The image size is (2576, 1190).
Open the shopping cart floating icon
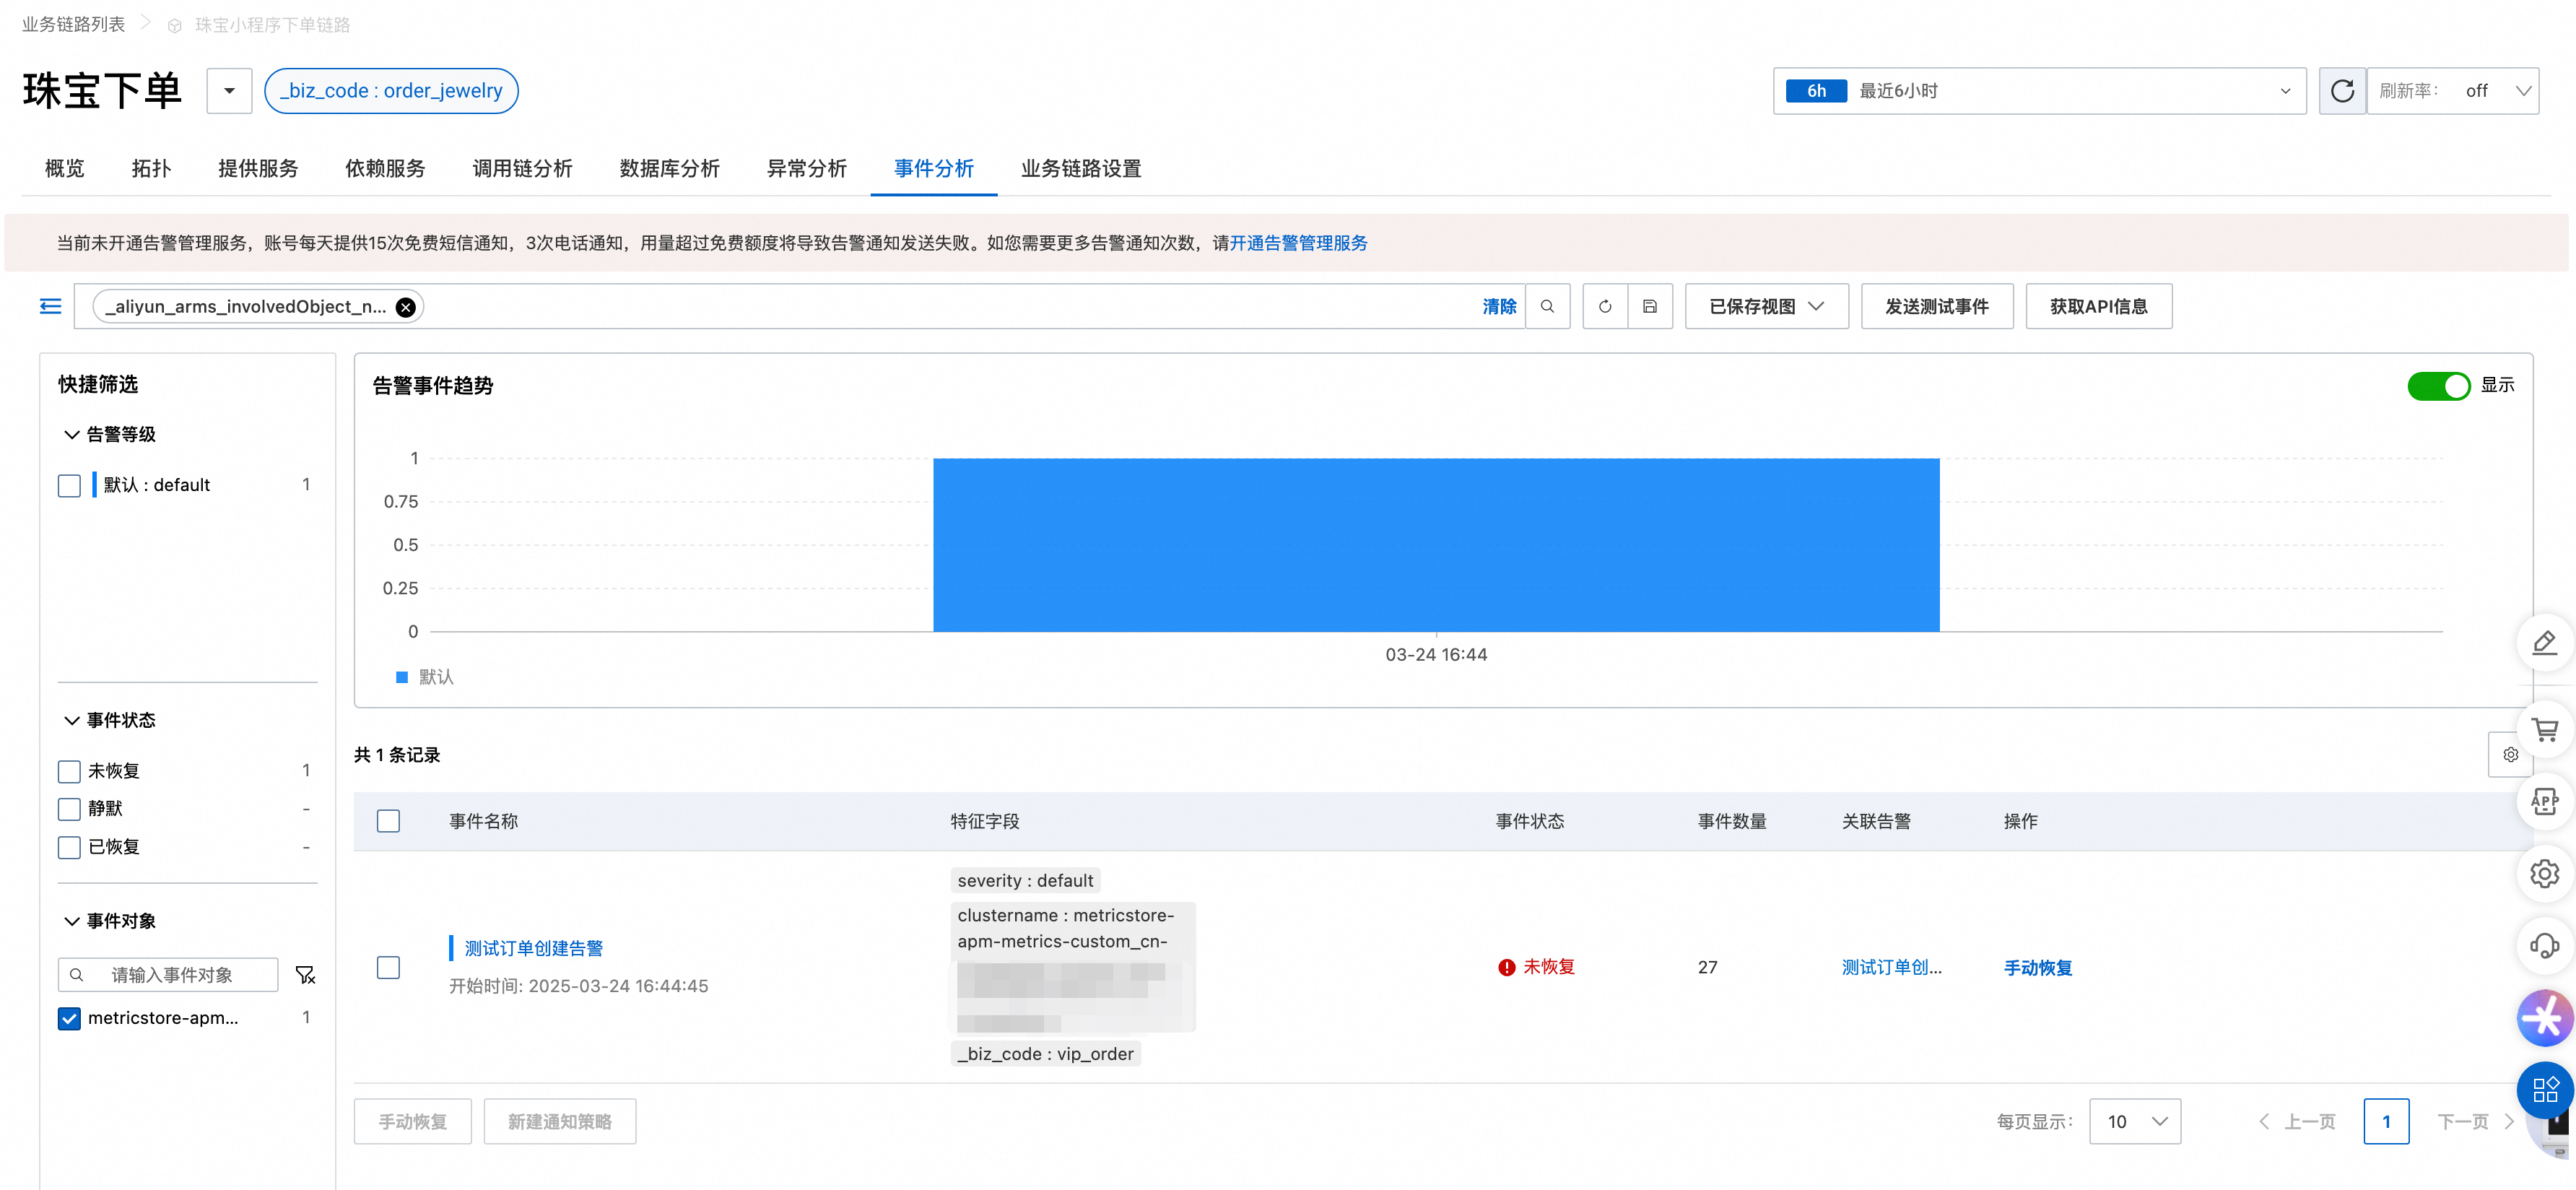click(2544, 730)
